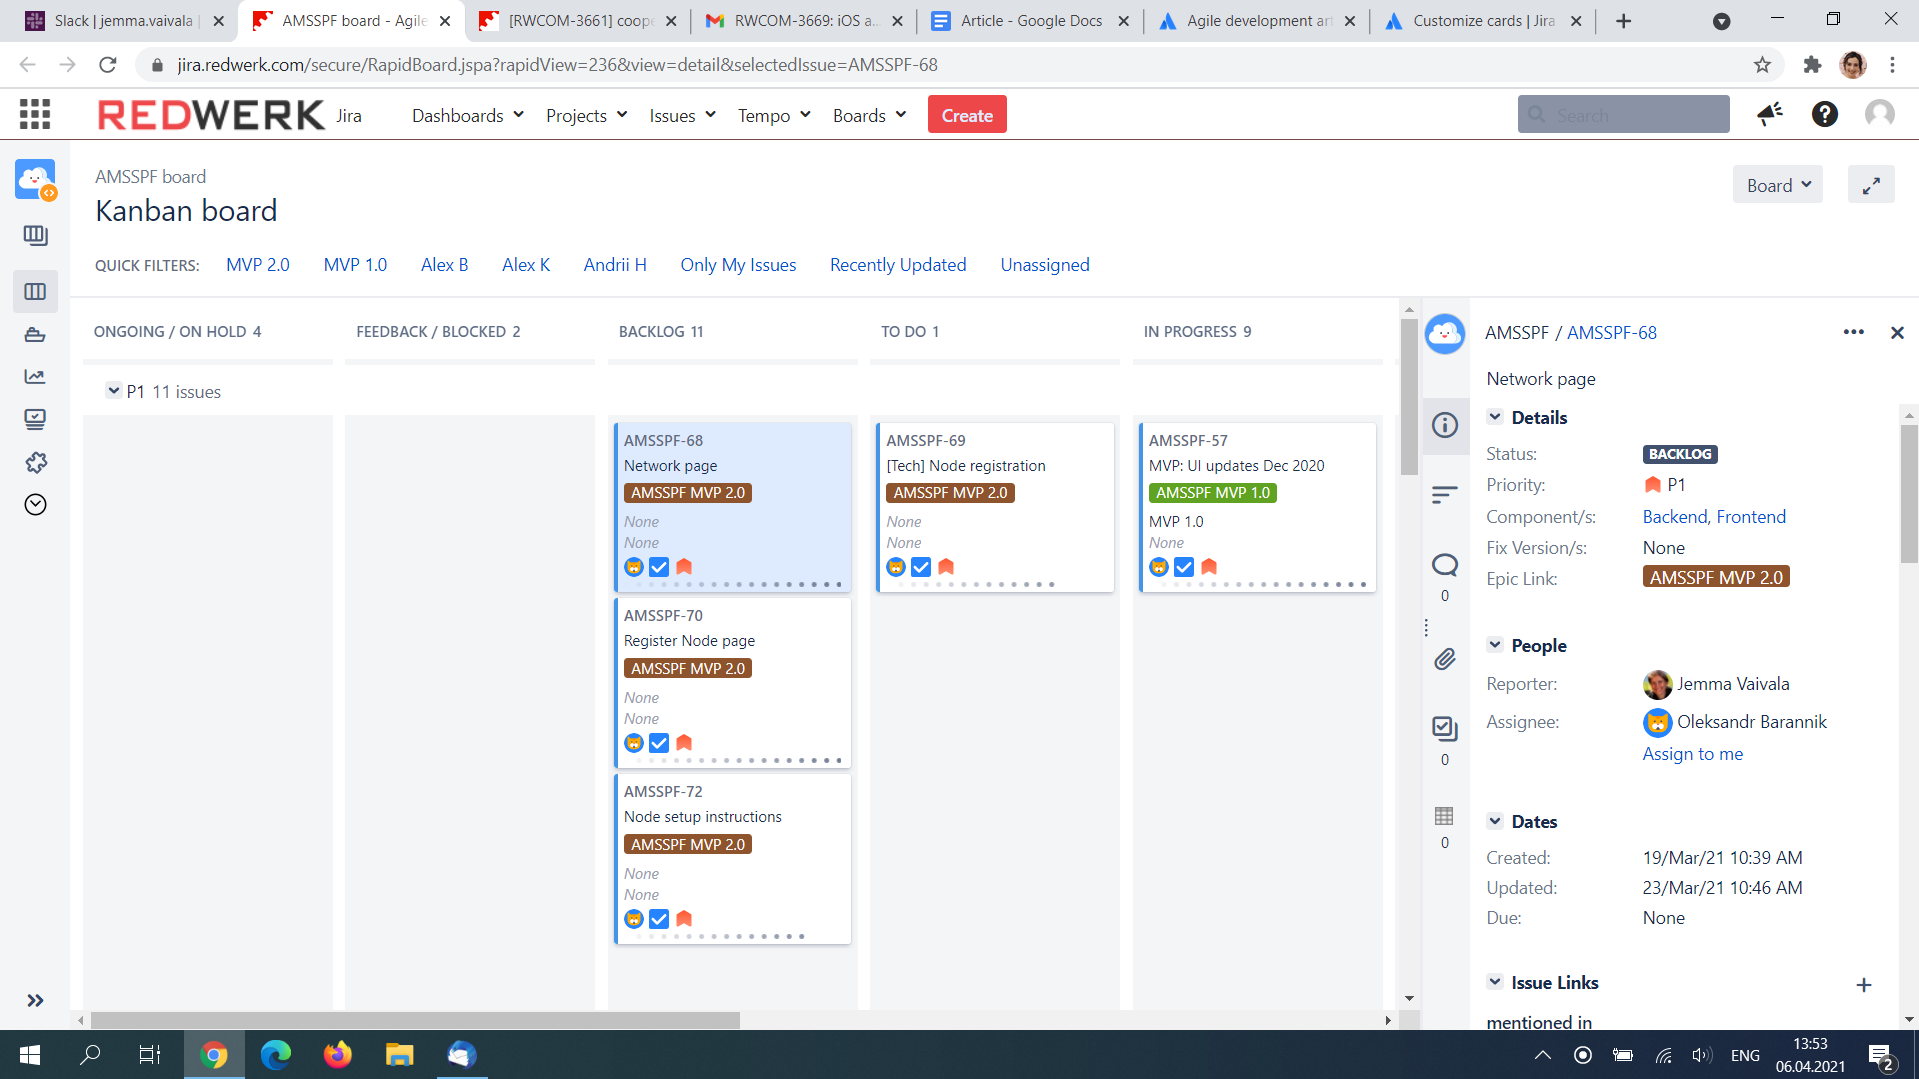The image size is (1919, 1079).
Task: Toggle the Only My Issues filter
Action: tap(738, 265)
